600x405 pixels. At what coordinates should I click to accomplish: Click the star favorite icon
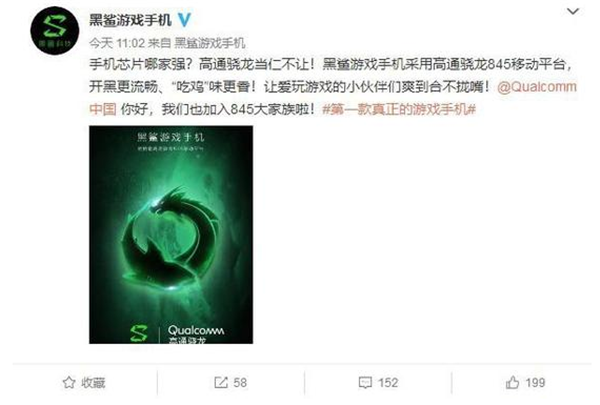[69, 382]
